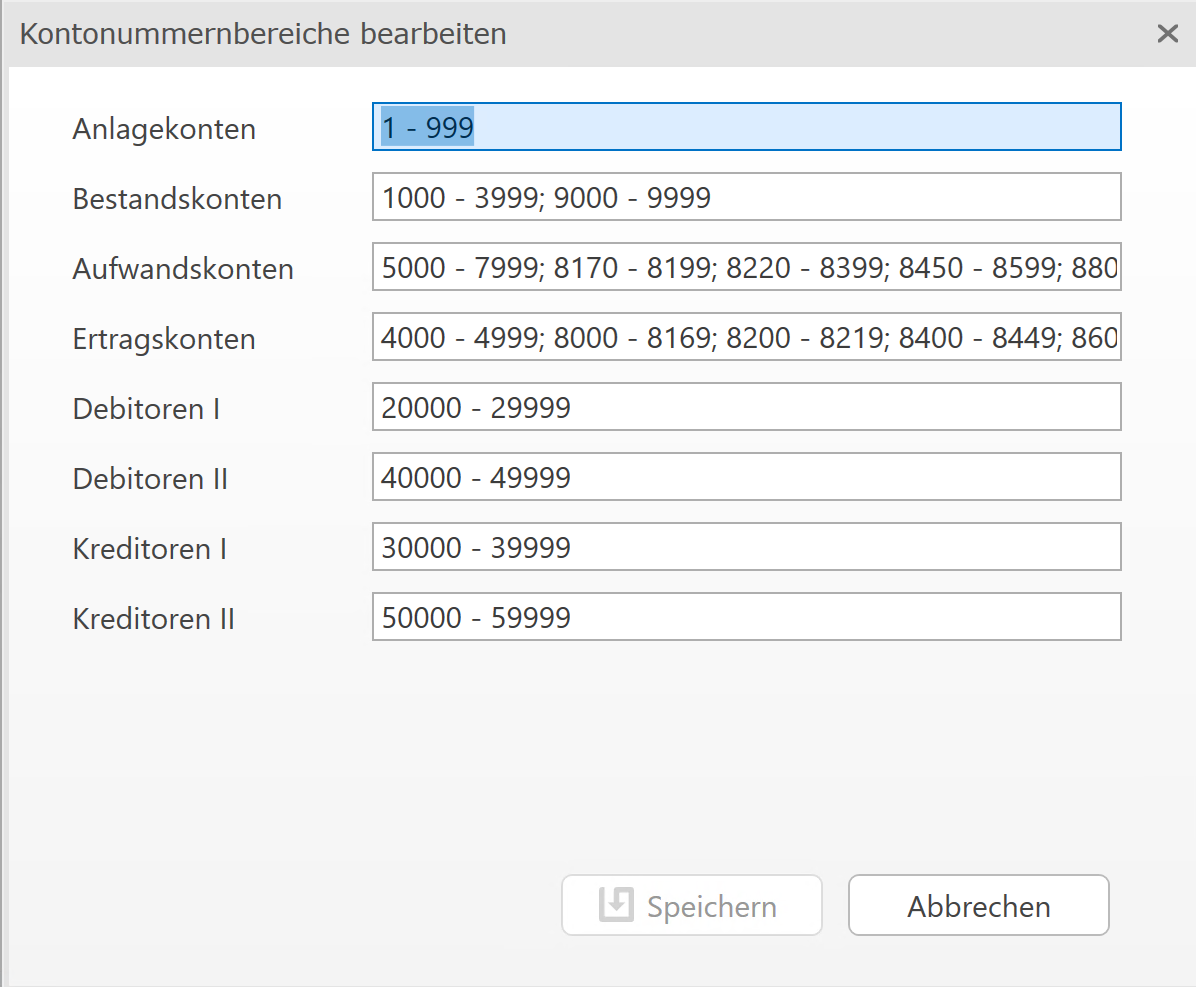Screen dimensions: 1196x987
Task: Click the dialog title Kontonummernbereiche bearbeiten
Action: (x=263, y=34)
